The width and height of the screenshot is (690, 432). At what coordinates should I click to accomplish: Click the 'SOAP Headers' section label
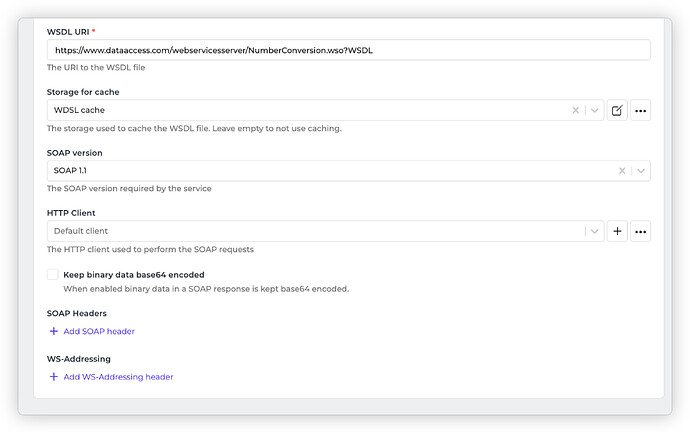coord(77,314)
